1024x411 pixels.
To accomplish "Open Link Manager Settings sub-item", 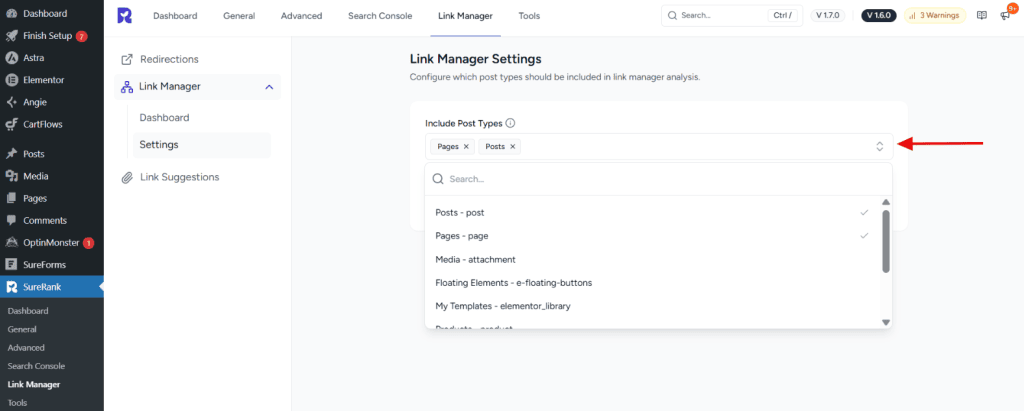I will [201, 145].
